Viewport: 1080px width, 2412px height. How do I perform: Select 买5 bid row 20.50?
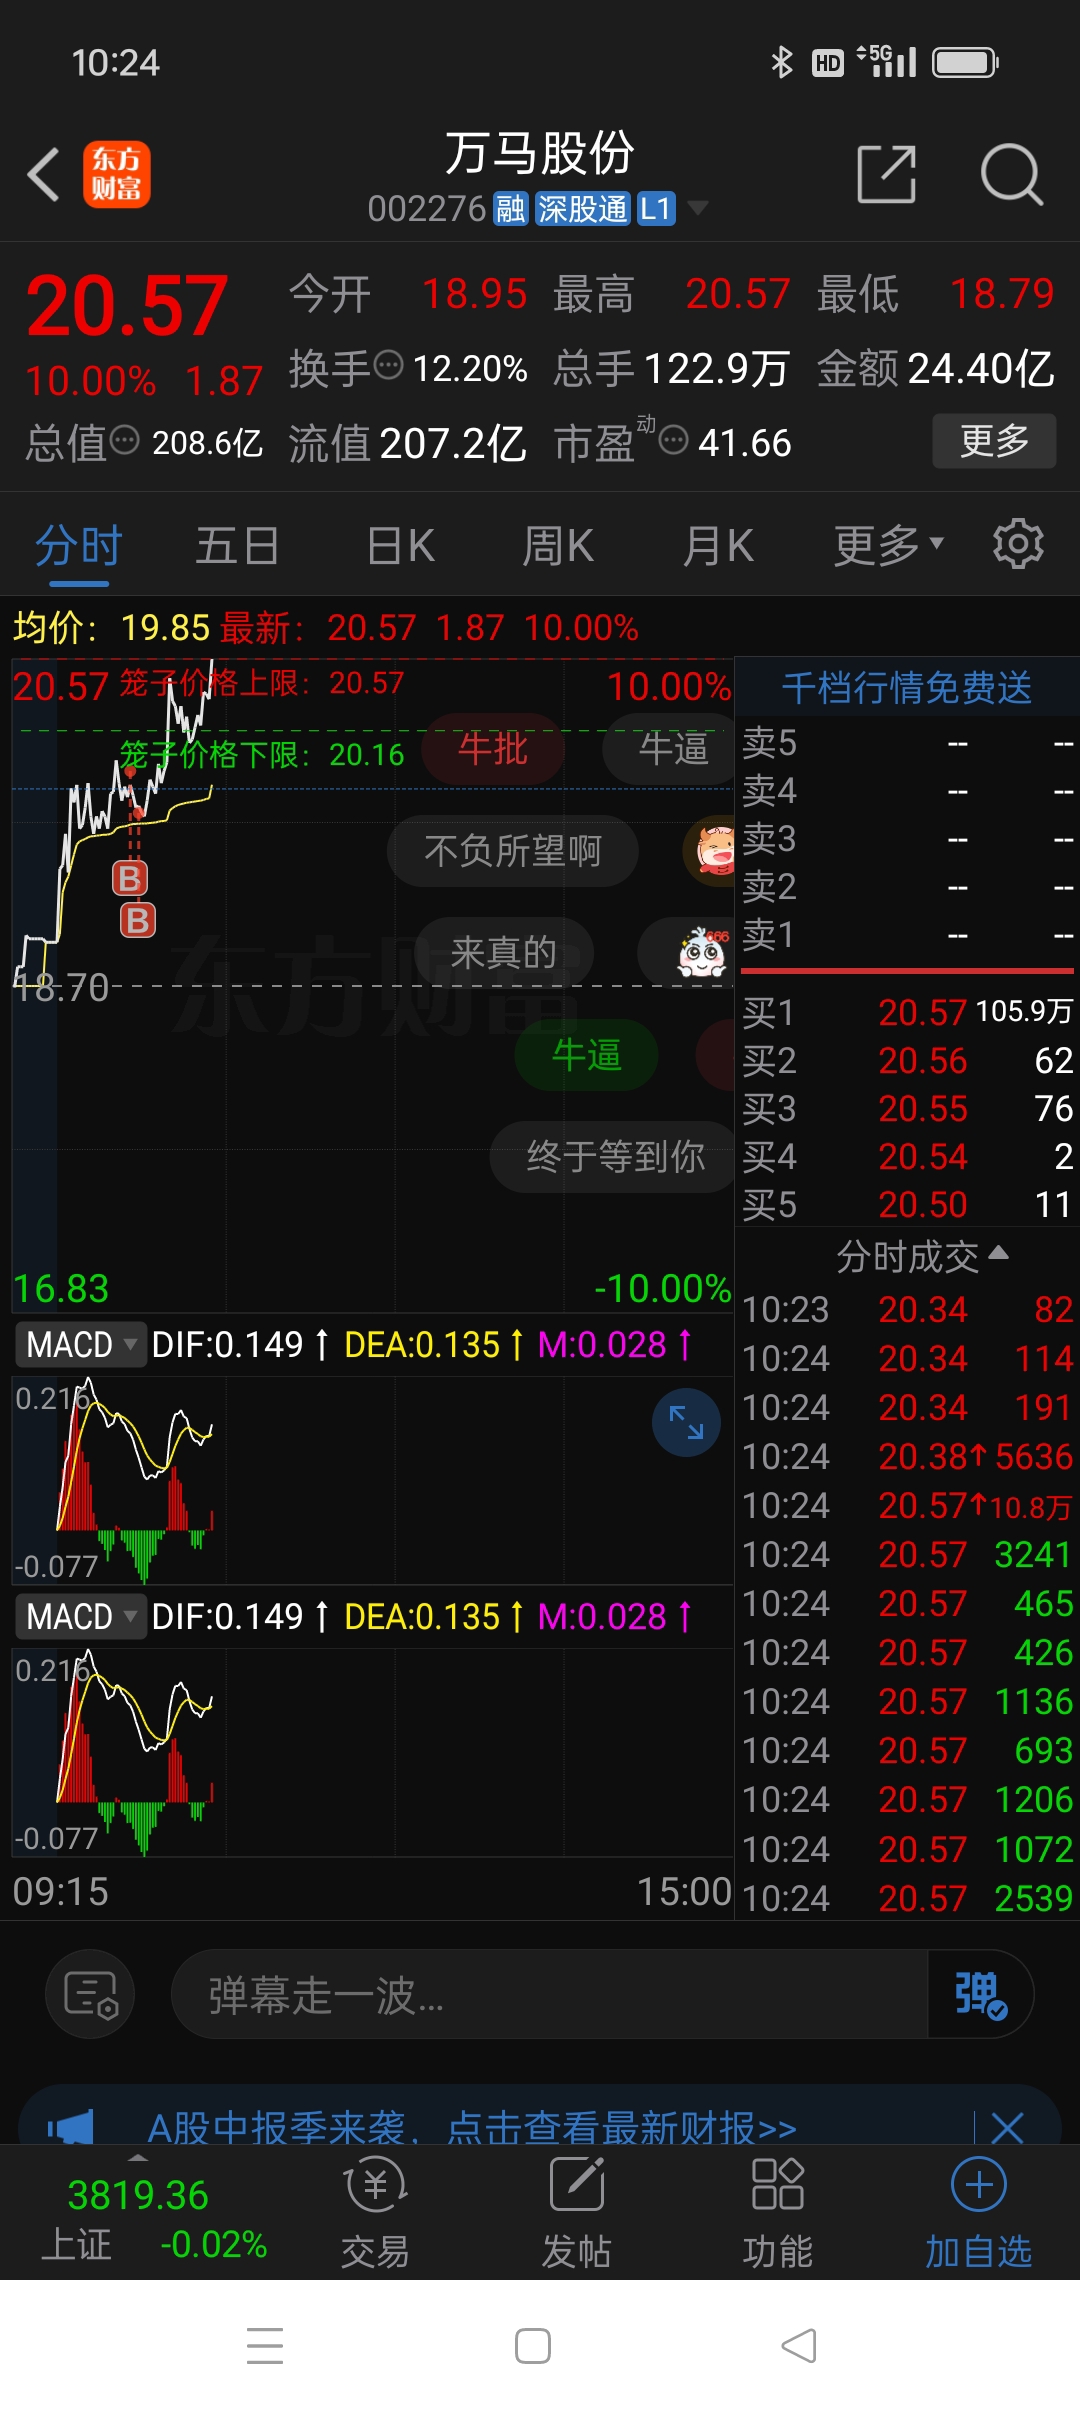(x=907, y=1204)
